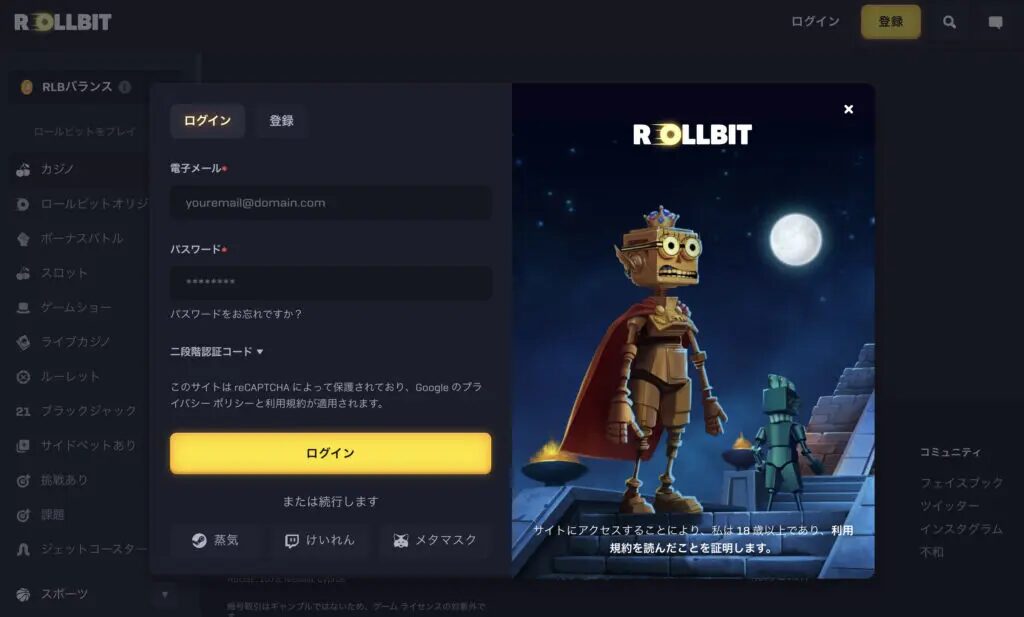The height and width of the screenshot is (617, 1024).
Task: Click the search magnifier icon in header
Action: click(x=949, y=22)
